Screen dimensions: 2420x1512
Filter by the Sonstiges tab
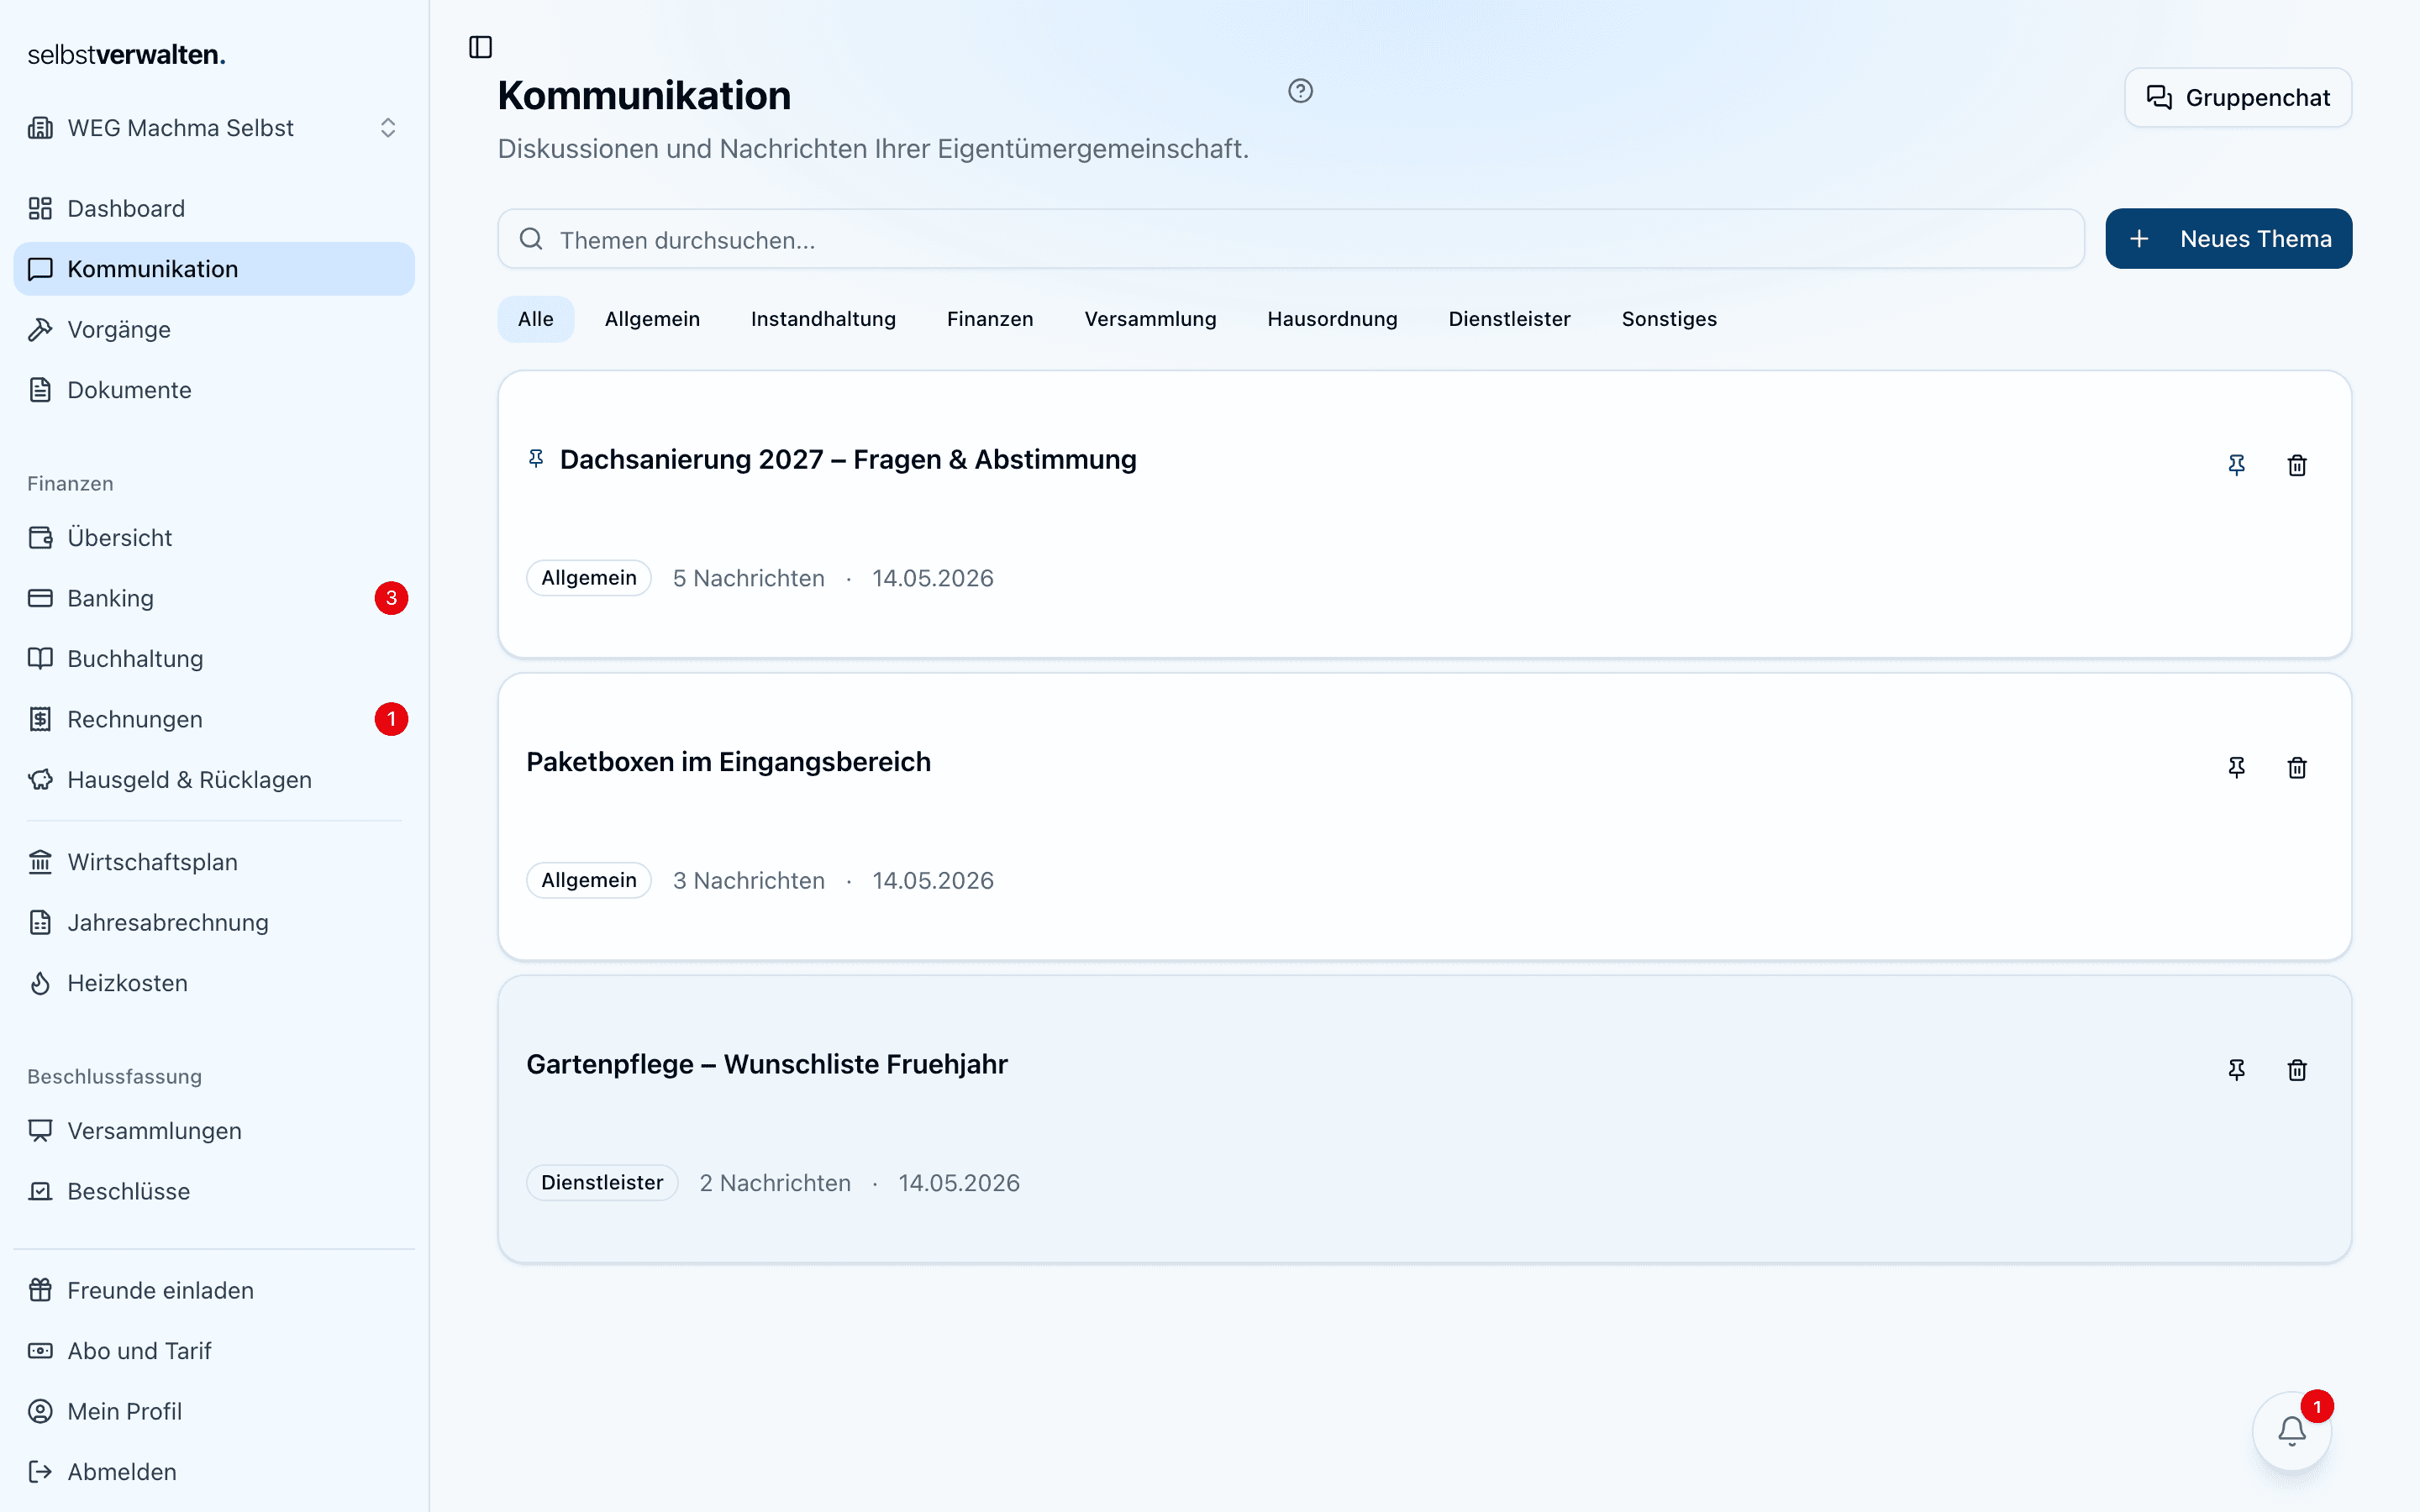click(x=1669, y=319)
